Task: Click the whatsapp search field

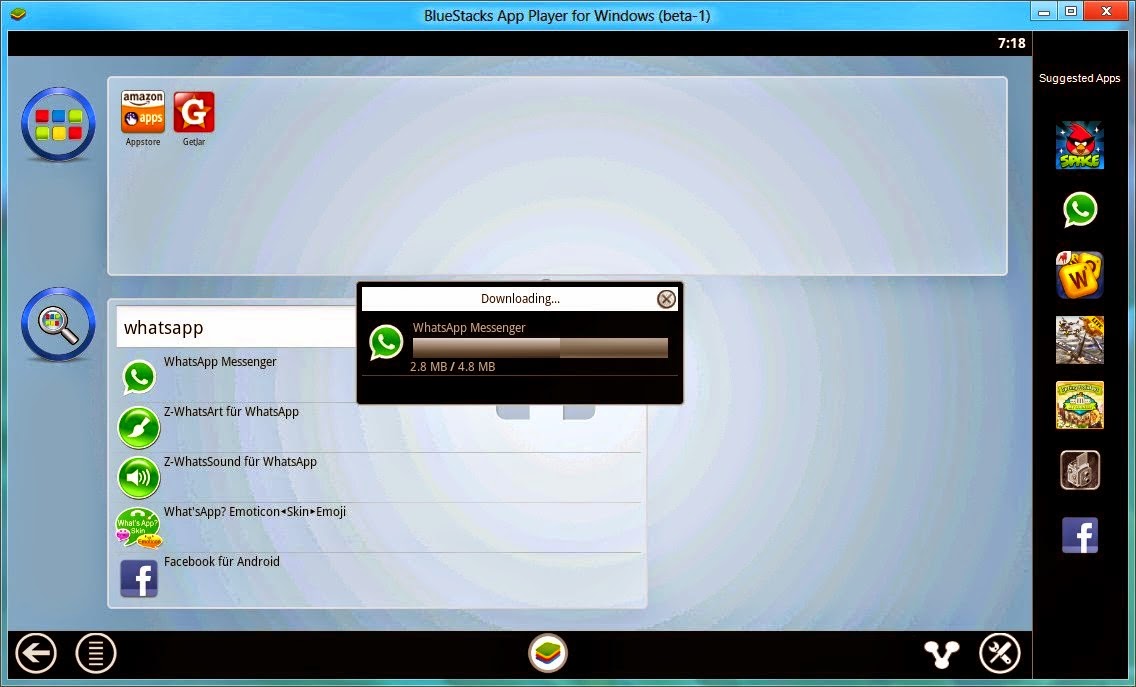Action: point(238,328)
